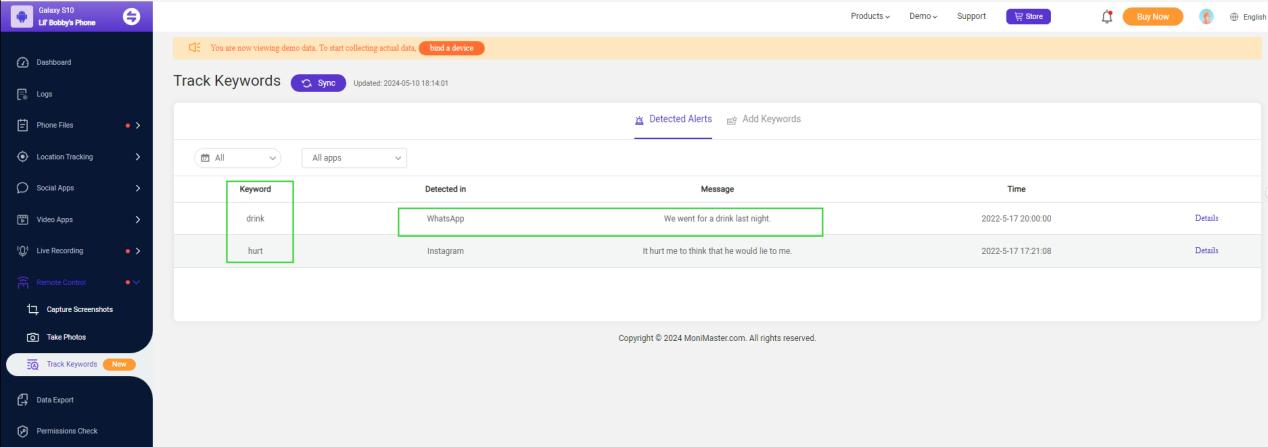Open Details for the hurt alert
This screenshot has height=447, width=1268.
click(x=1207, y=250)
